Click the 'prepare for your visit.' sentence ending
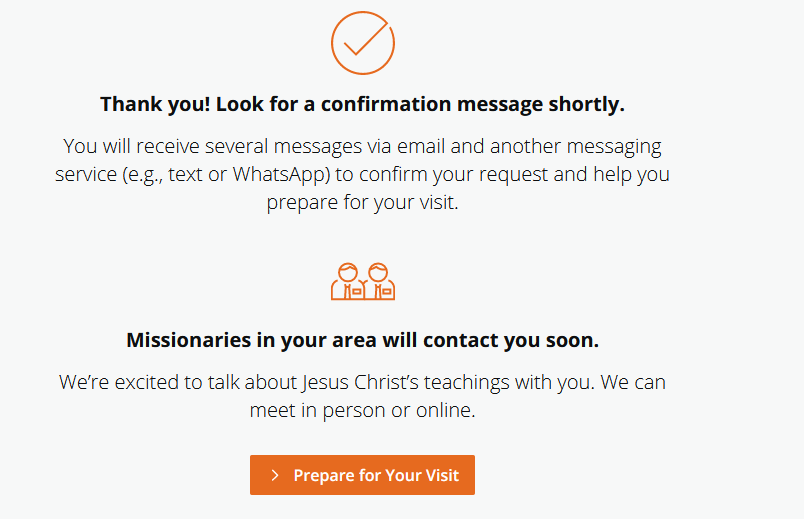804x519 pixels. pos(362,202)
